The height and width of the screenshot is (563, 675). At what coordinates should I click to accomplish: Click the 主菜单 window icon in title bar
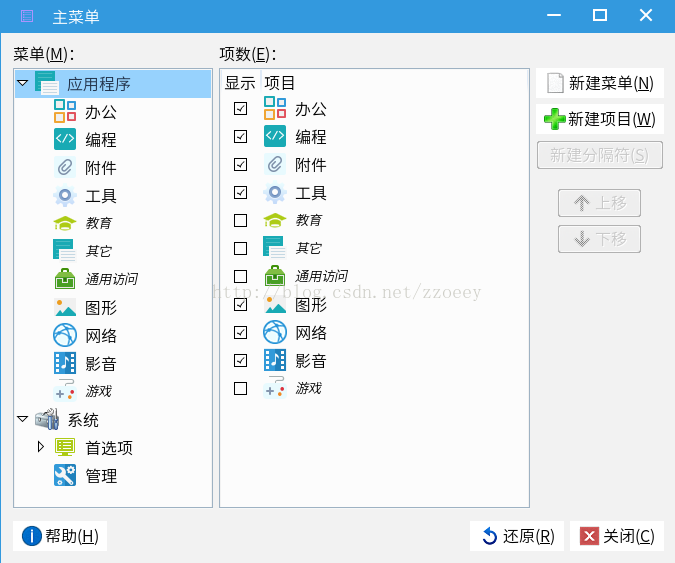[27, 16]
